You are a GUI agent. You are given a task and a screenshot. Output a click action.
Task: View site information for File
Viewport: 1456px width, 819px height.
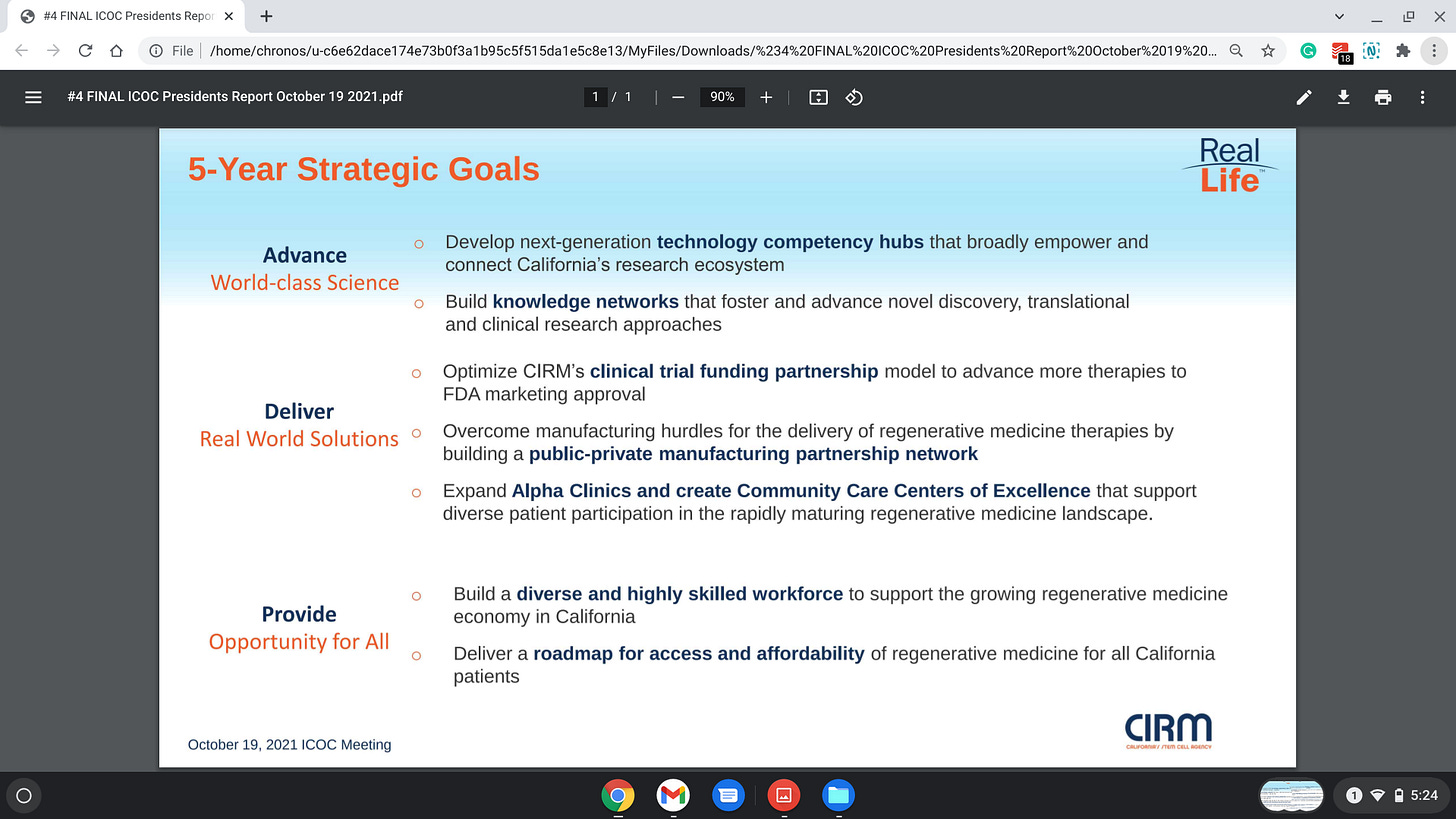[x=171, y=50]
